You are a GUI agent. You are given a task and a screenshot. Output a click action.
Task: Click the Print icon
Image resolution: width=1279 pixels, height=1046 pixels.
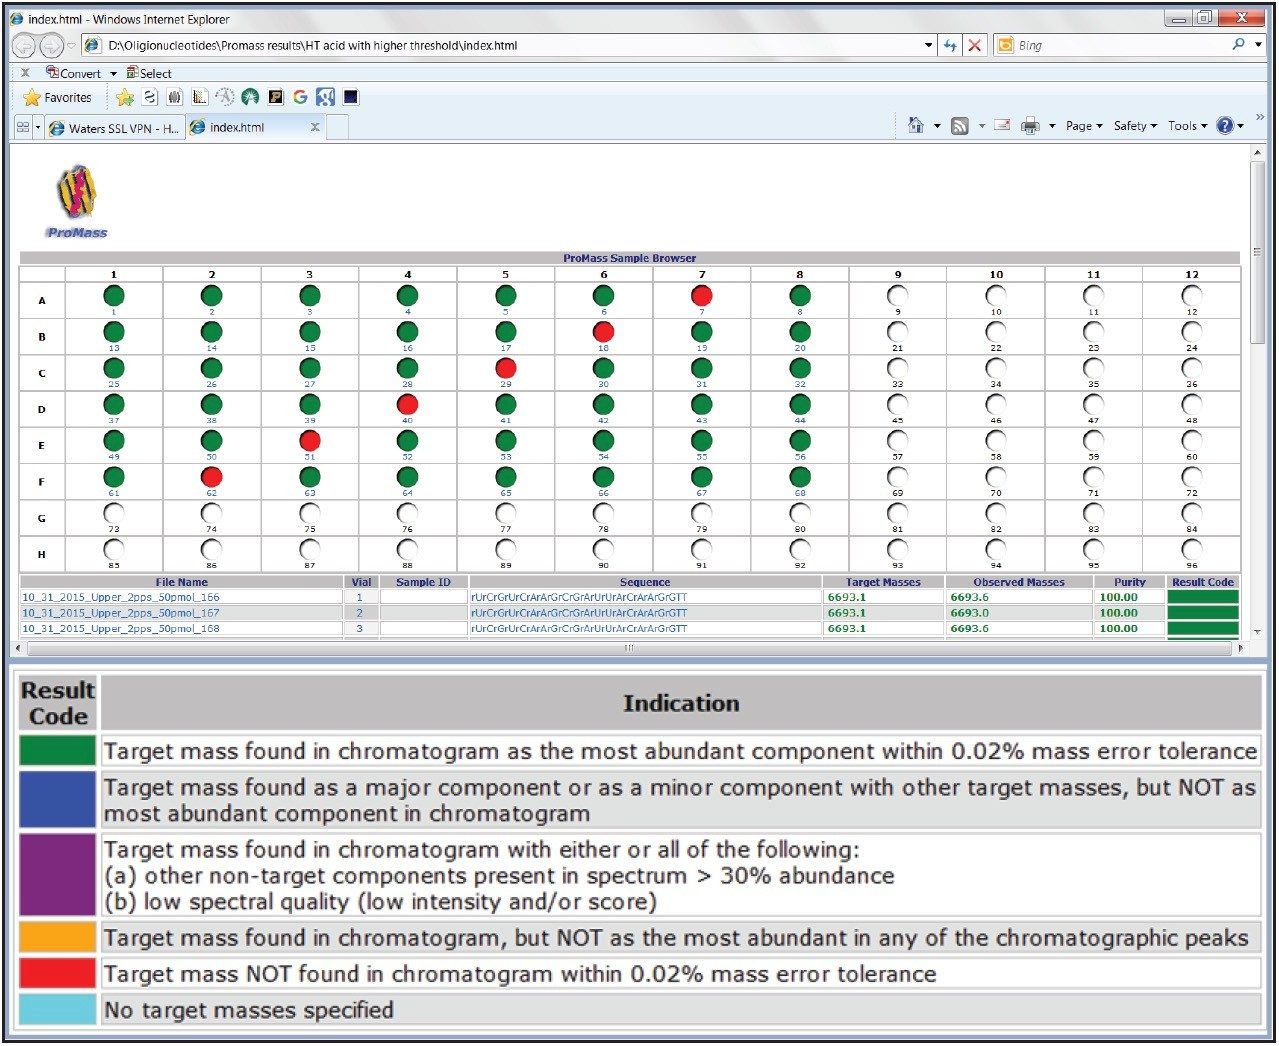click(1030, 126)
